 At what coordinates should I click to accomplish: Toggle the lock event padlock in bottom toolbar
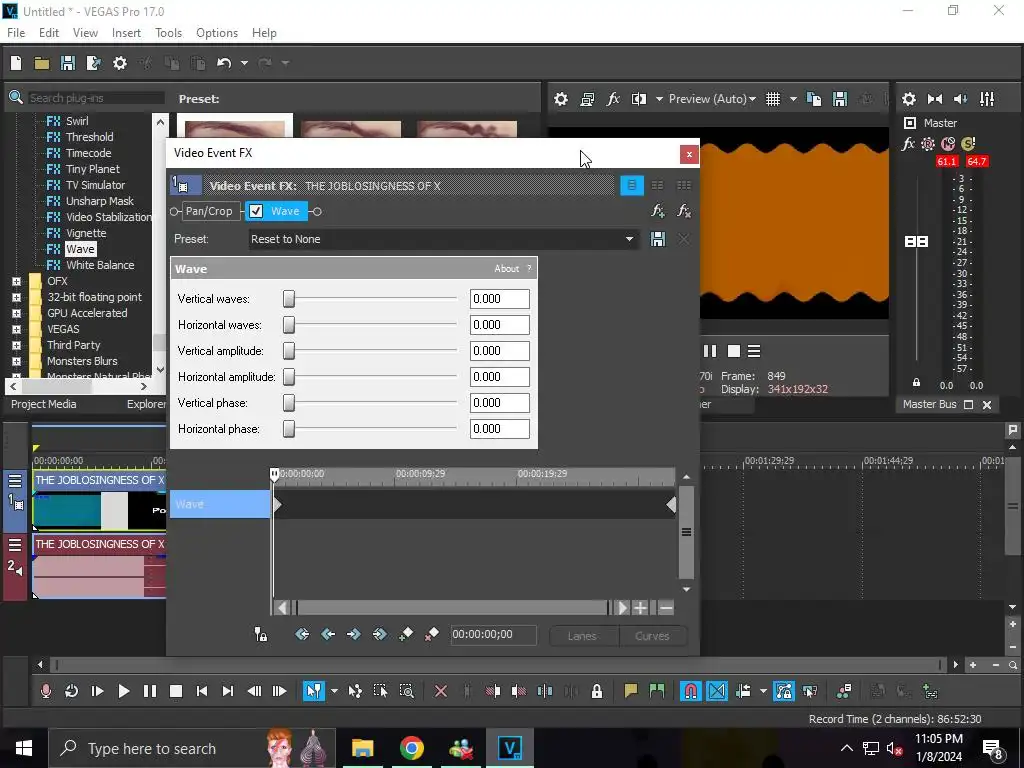click(597, 691)
